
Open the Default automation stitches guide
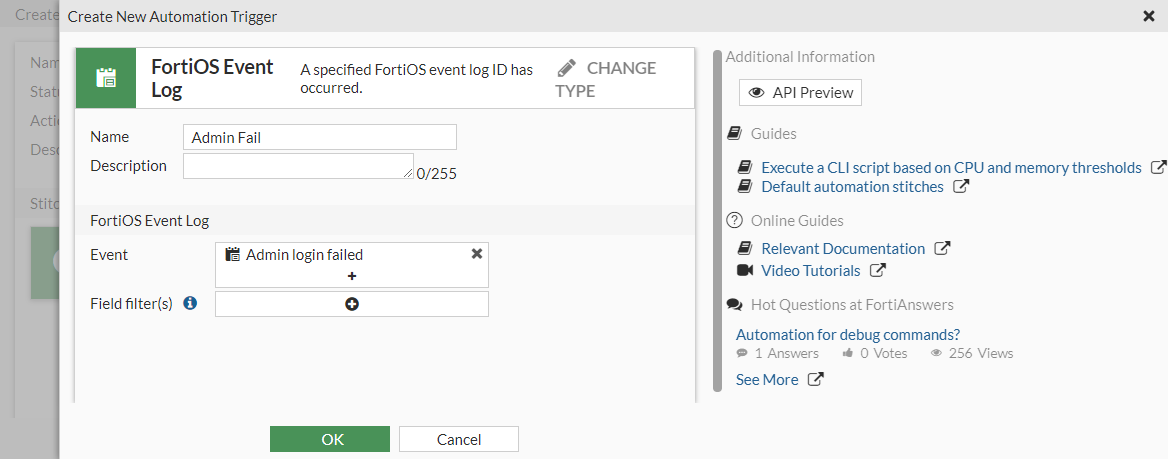852,187
